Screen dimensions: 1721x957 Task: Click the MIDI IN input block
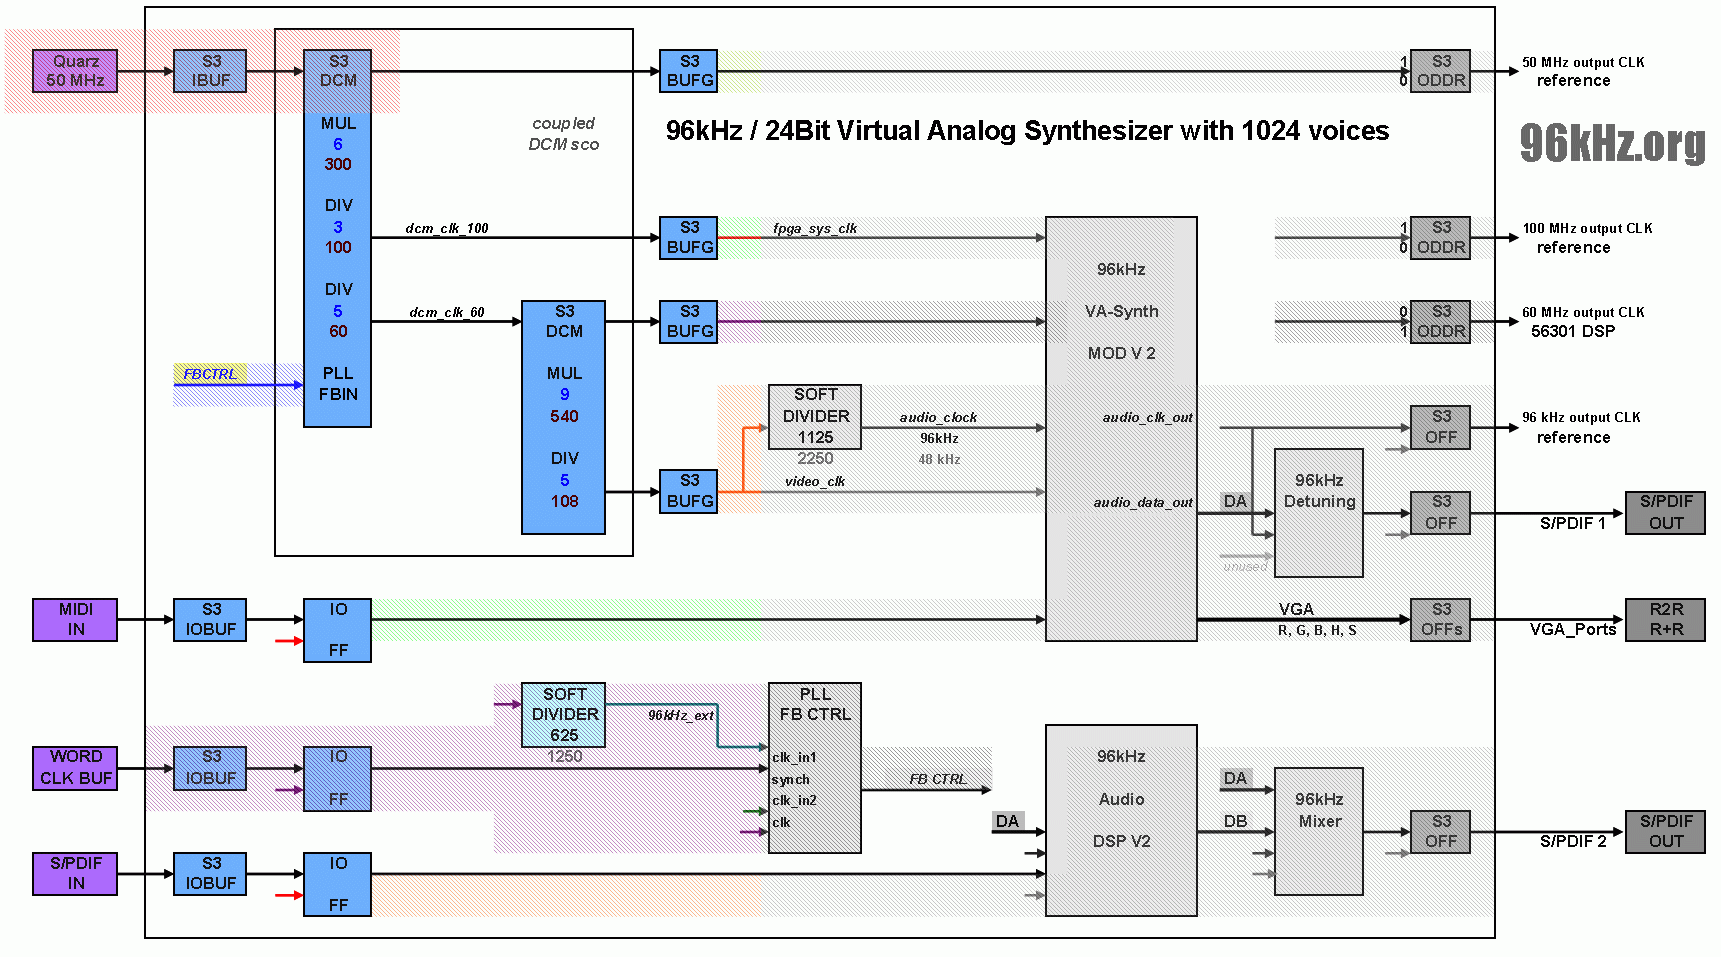[x=75, y=619]
